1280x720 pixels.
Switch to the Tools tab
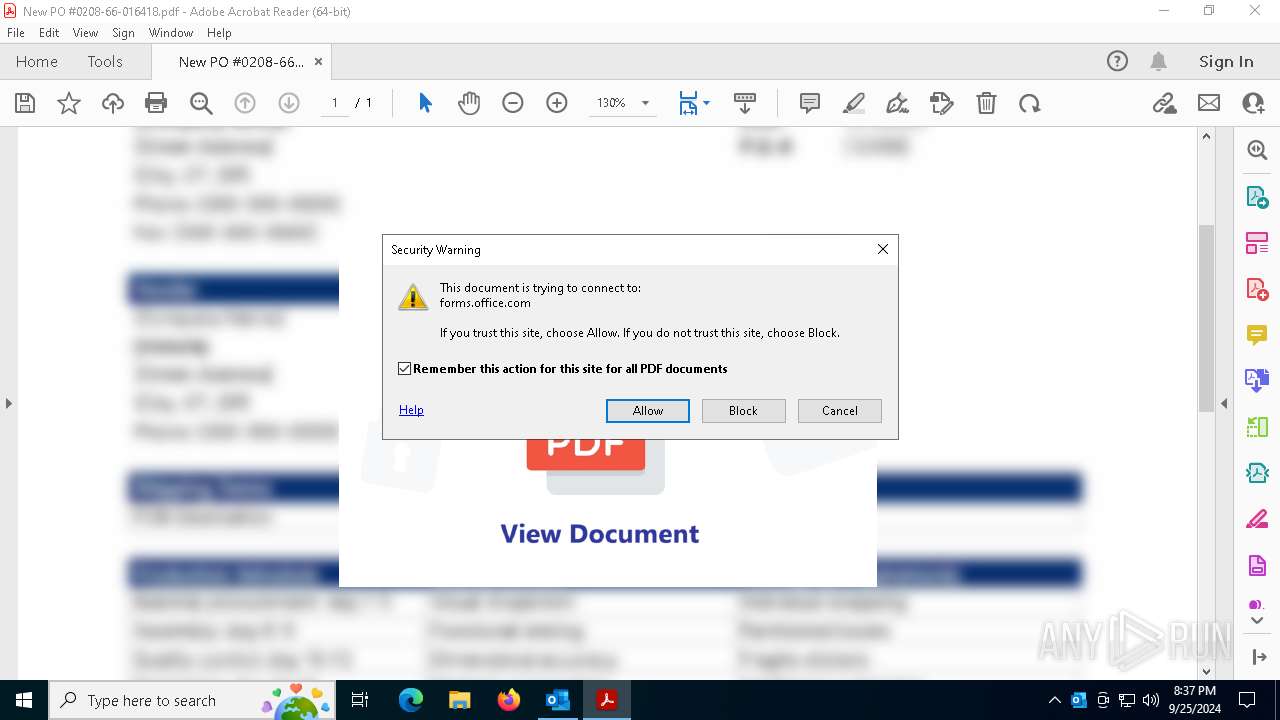click(105, 61)
